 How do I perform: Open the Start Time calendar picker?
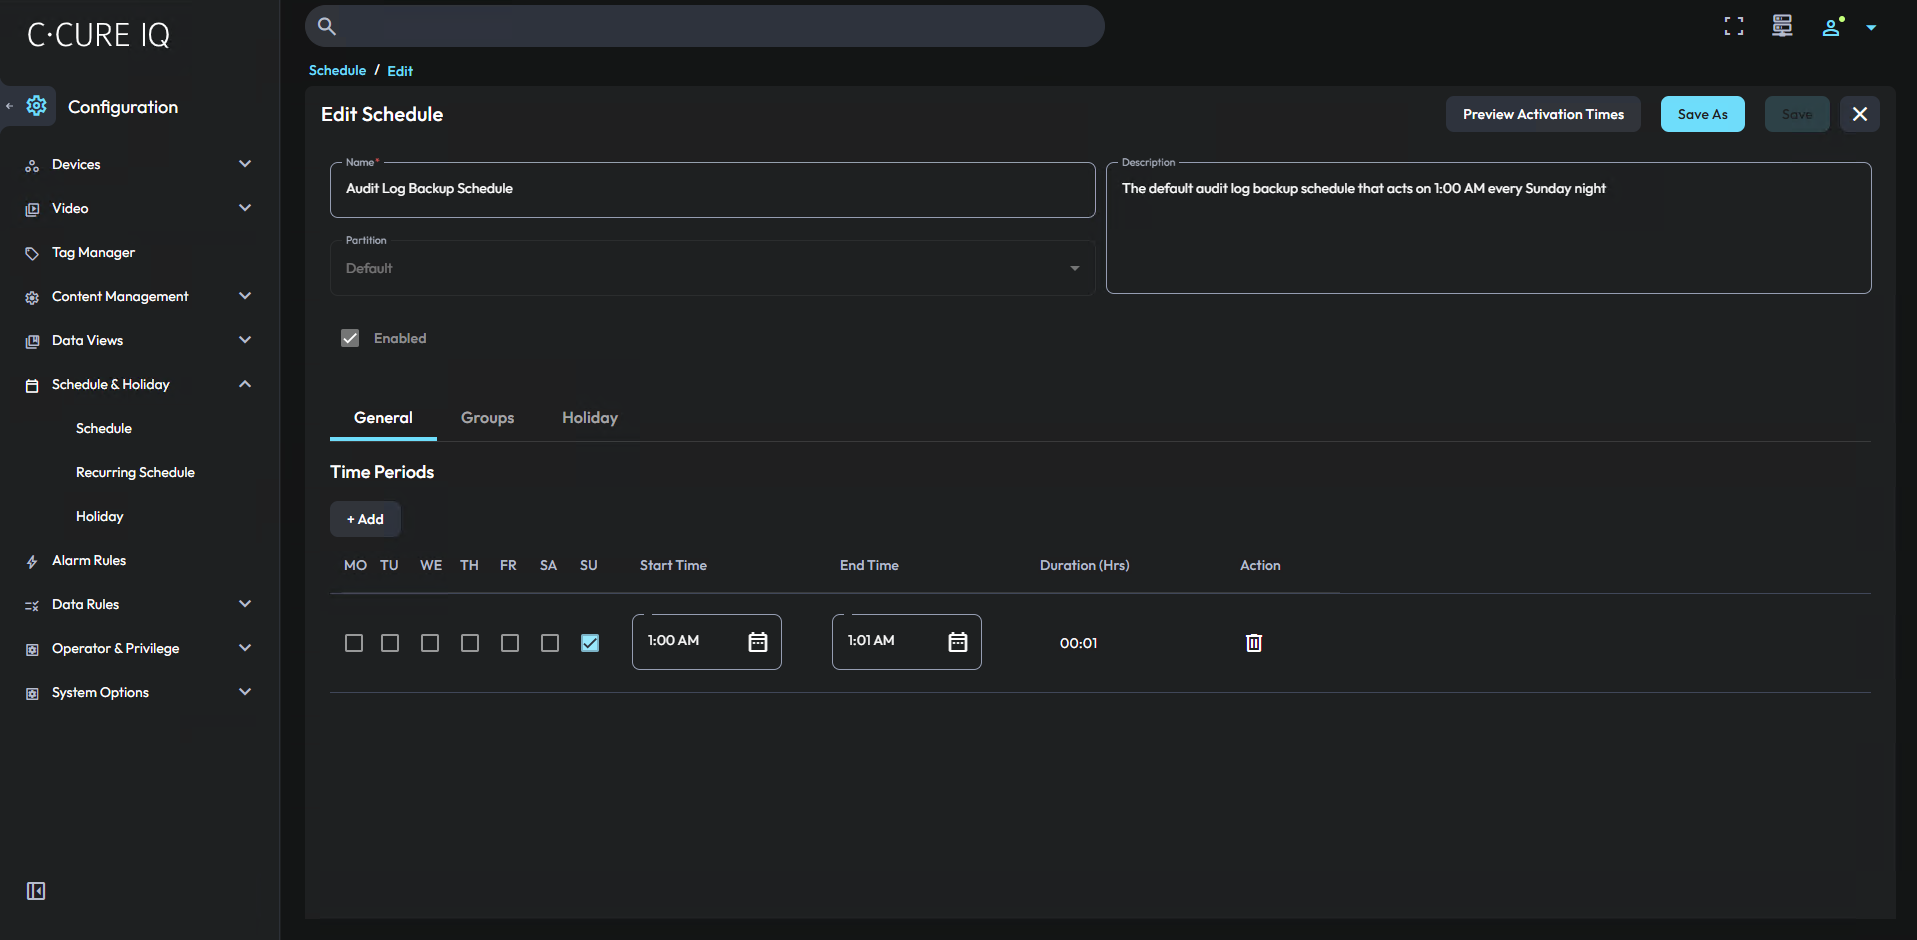[x=758, y=642]
